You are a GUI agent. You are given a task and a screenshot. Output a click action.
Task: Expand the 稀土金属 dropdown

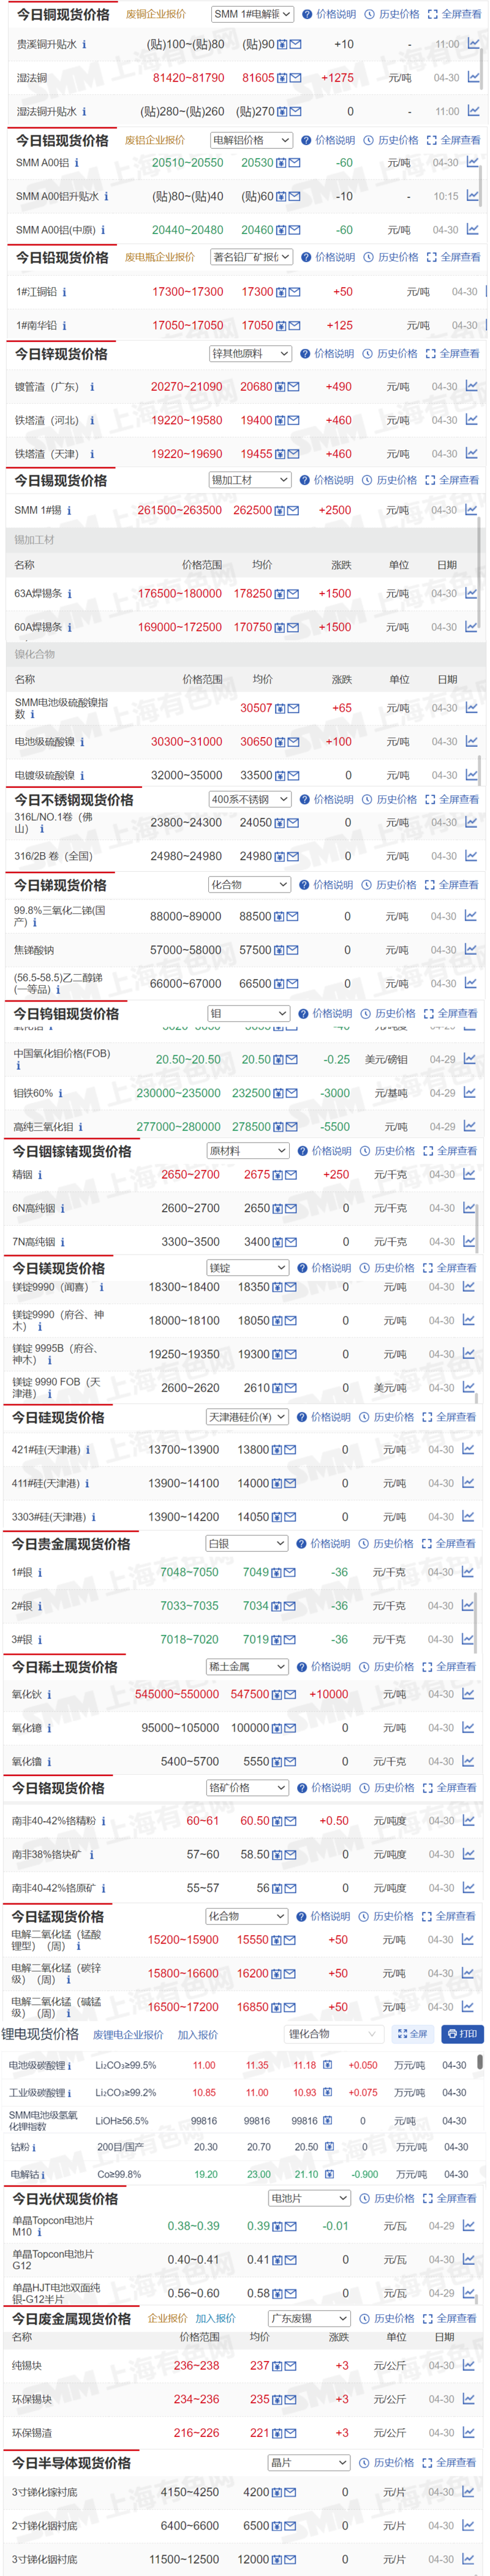point(247,1666)
